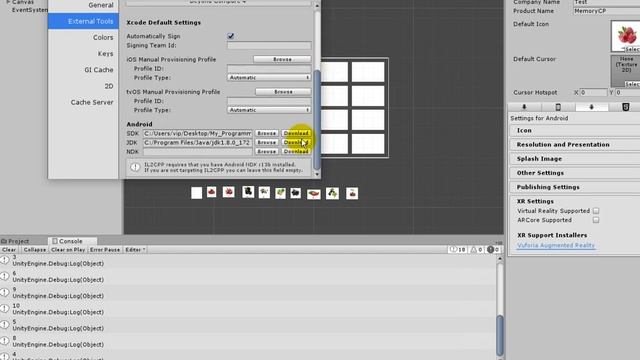
Task: Browse for Android SDK path
Action: pos(267,133)
